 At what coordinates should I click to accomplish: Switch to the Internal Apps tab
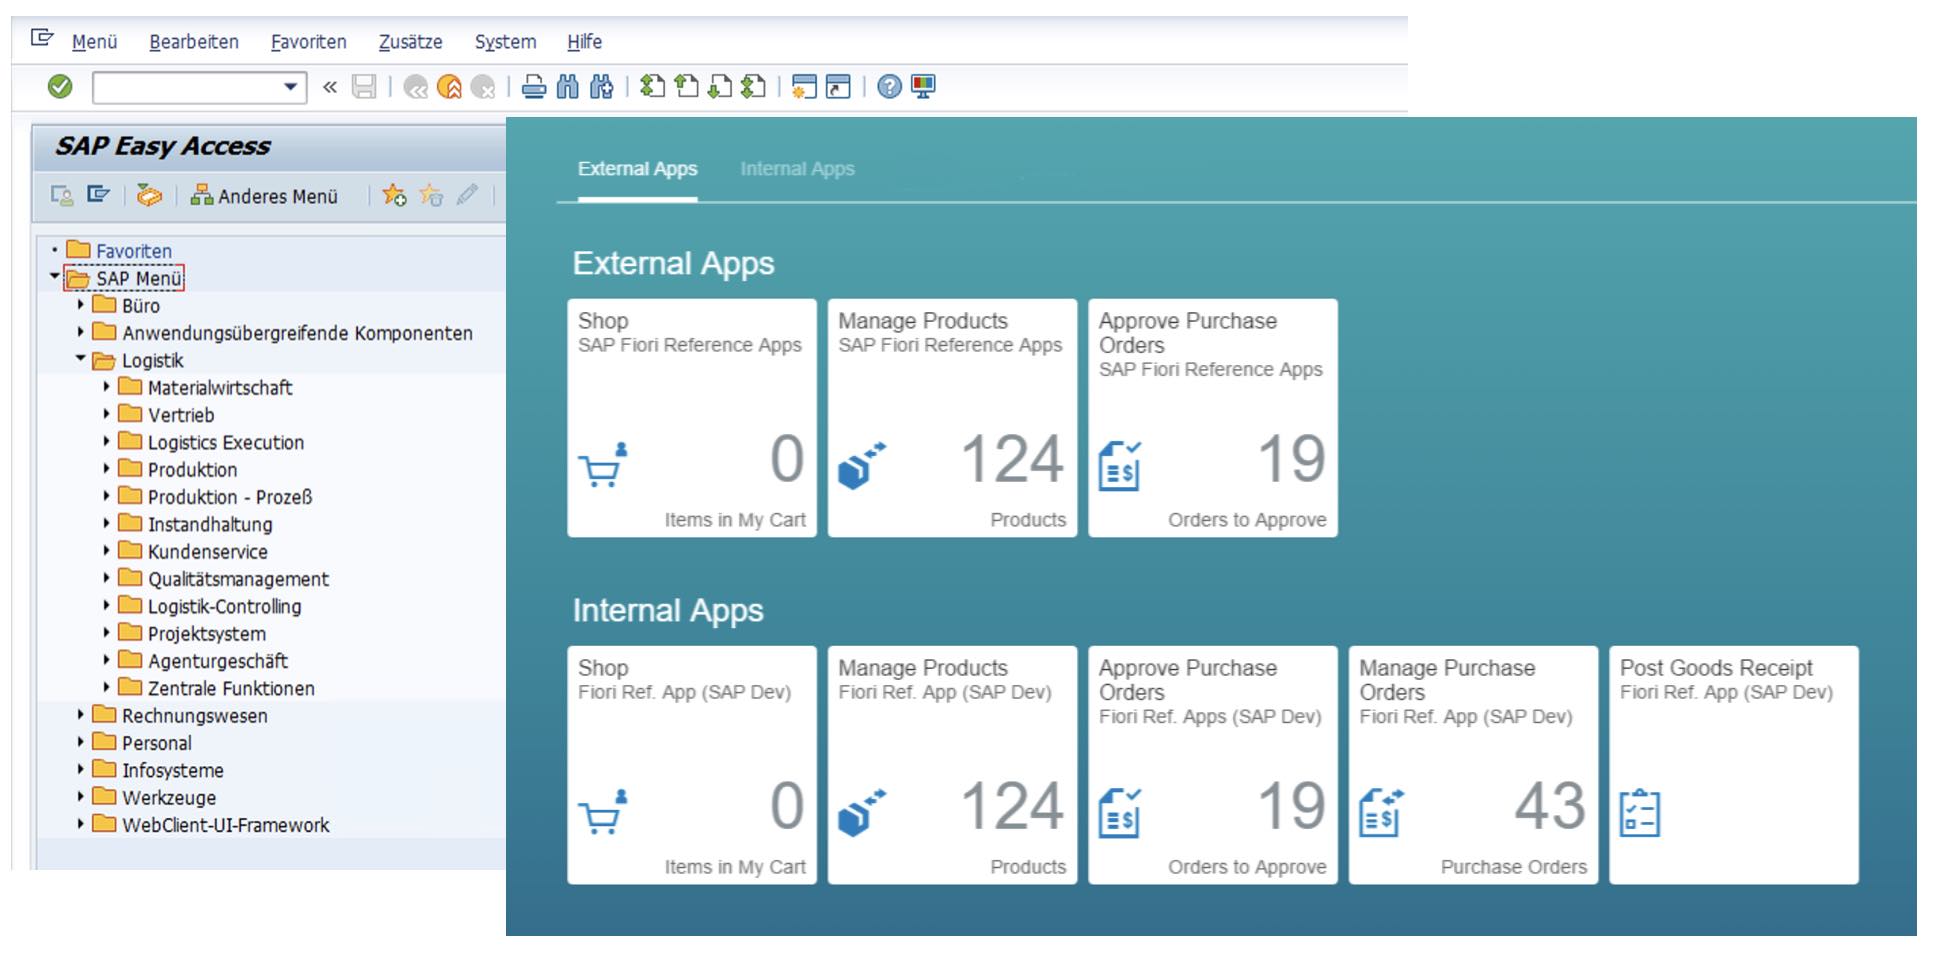coord(797,169)
